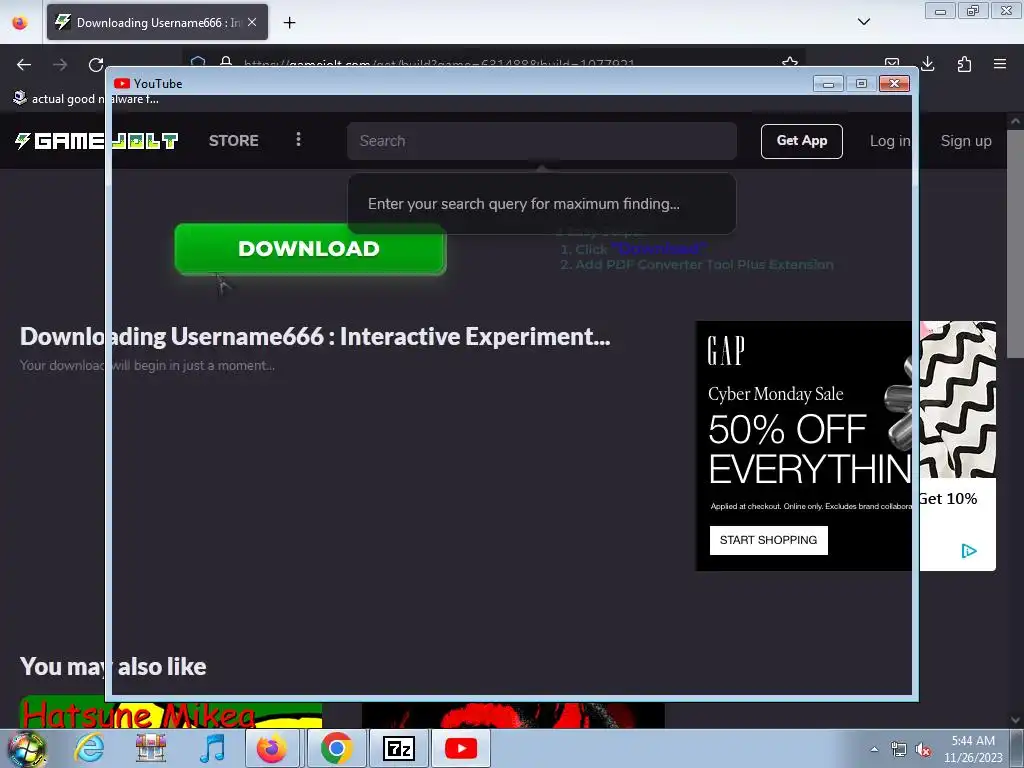Focus the Game Jolt Search field
This screenshot has width=1024, height=768.
coord(541,141)
